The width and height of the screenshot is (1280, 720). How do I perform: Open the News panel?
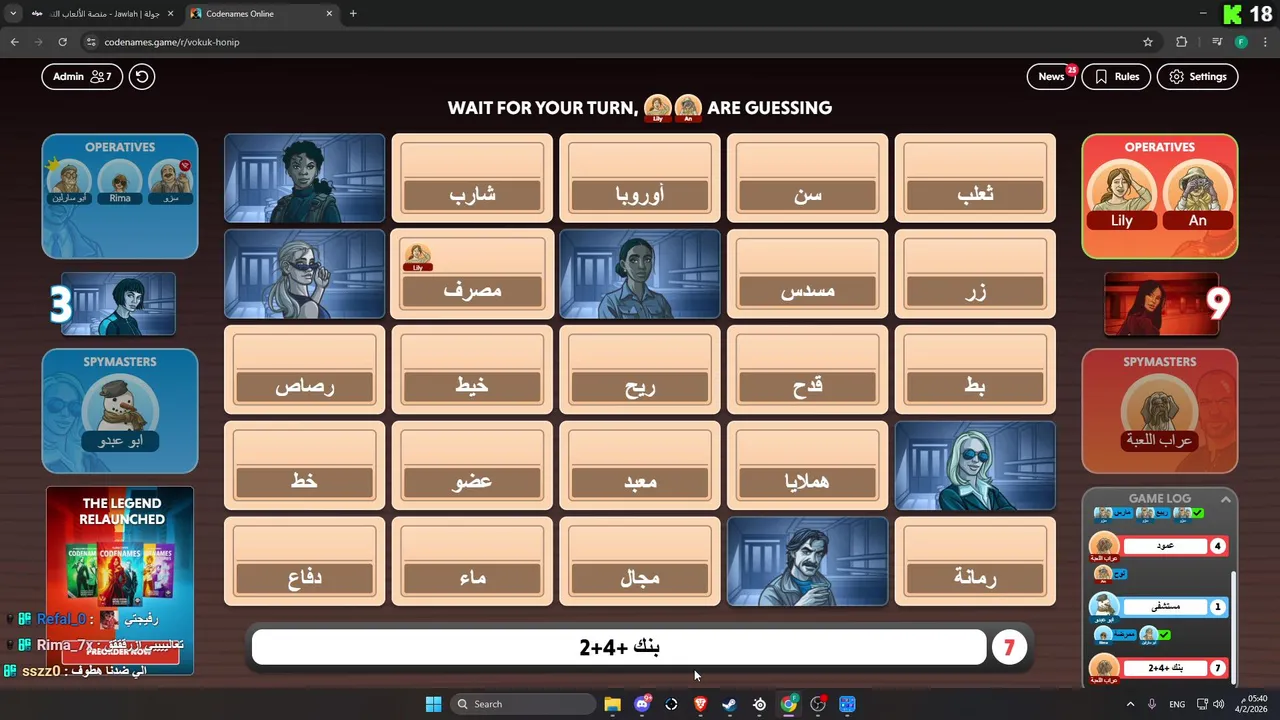pos(1051,76)
